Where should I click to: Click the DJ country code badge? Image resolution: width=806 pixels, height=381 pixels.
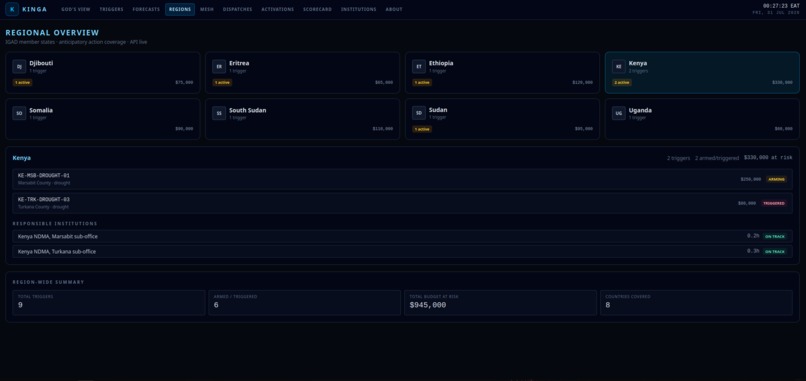tap(19, 66)
